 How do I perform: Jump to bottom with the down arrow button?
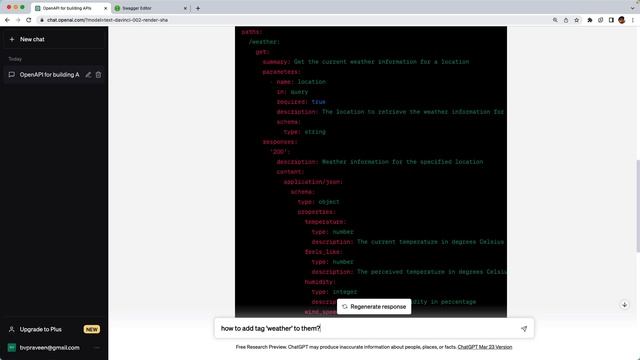[x=624, y=305]
